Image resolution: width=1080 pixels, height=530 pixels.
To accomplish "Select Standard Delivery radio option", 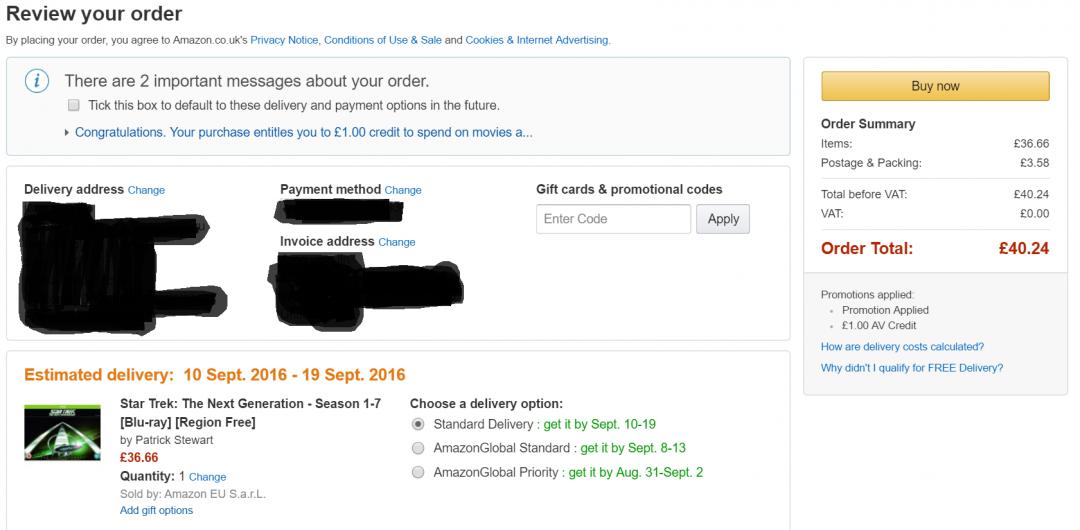I will (x=418, y=424).
